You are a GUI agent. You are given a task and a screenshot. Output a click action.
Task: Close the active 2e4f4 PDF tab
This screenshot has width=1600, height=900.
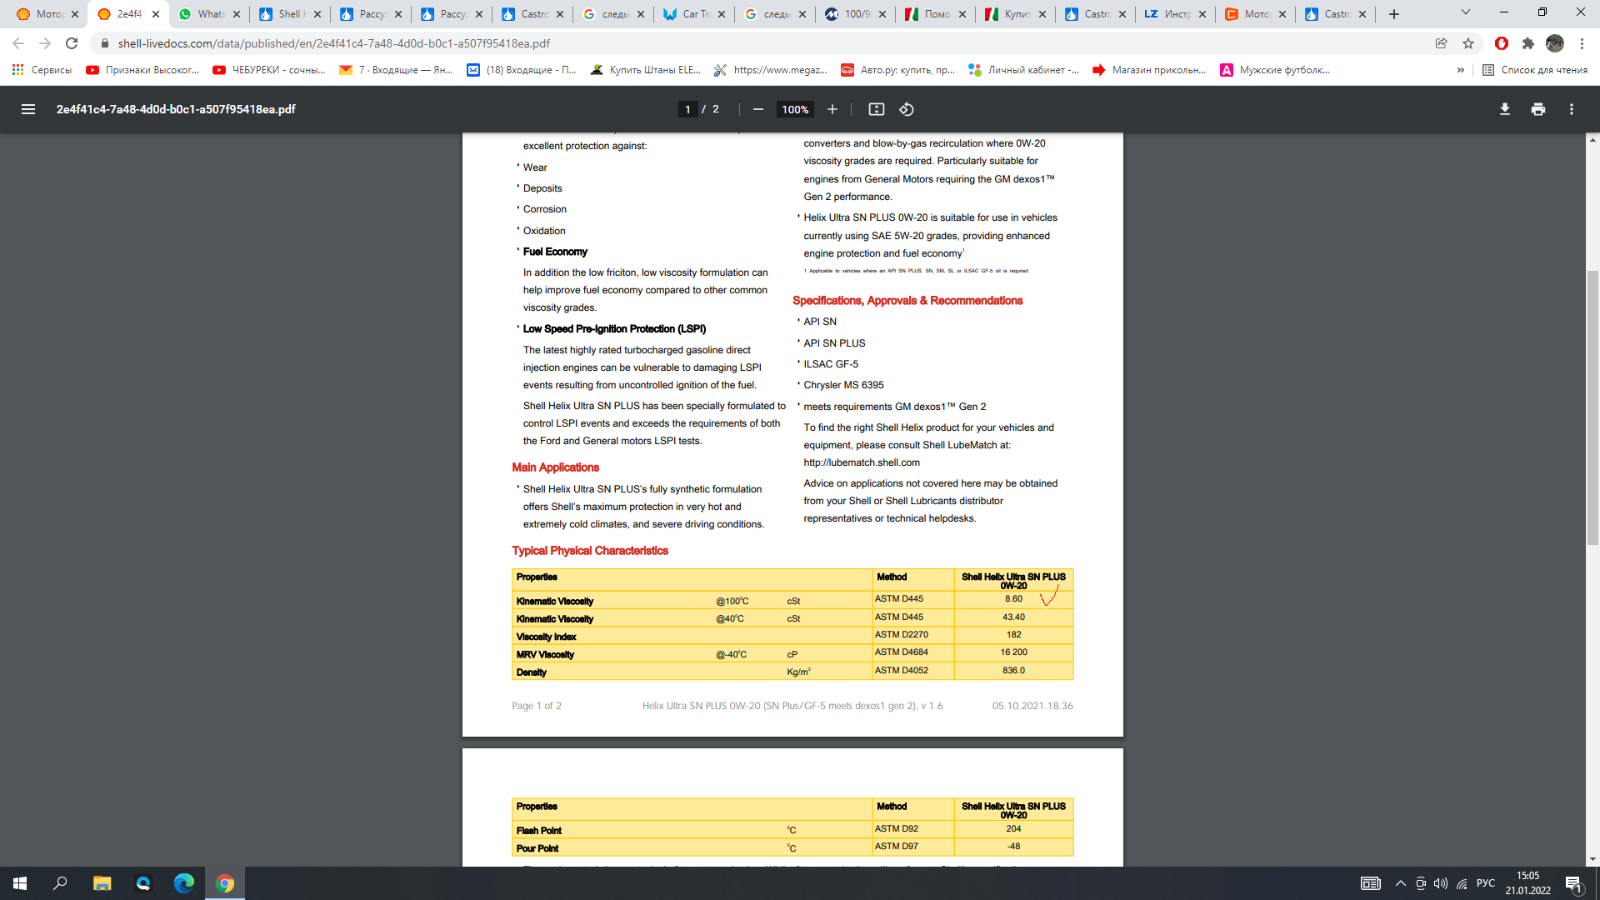155,14
